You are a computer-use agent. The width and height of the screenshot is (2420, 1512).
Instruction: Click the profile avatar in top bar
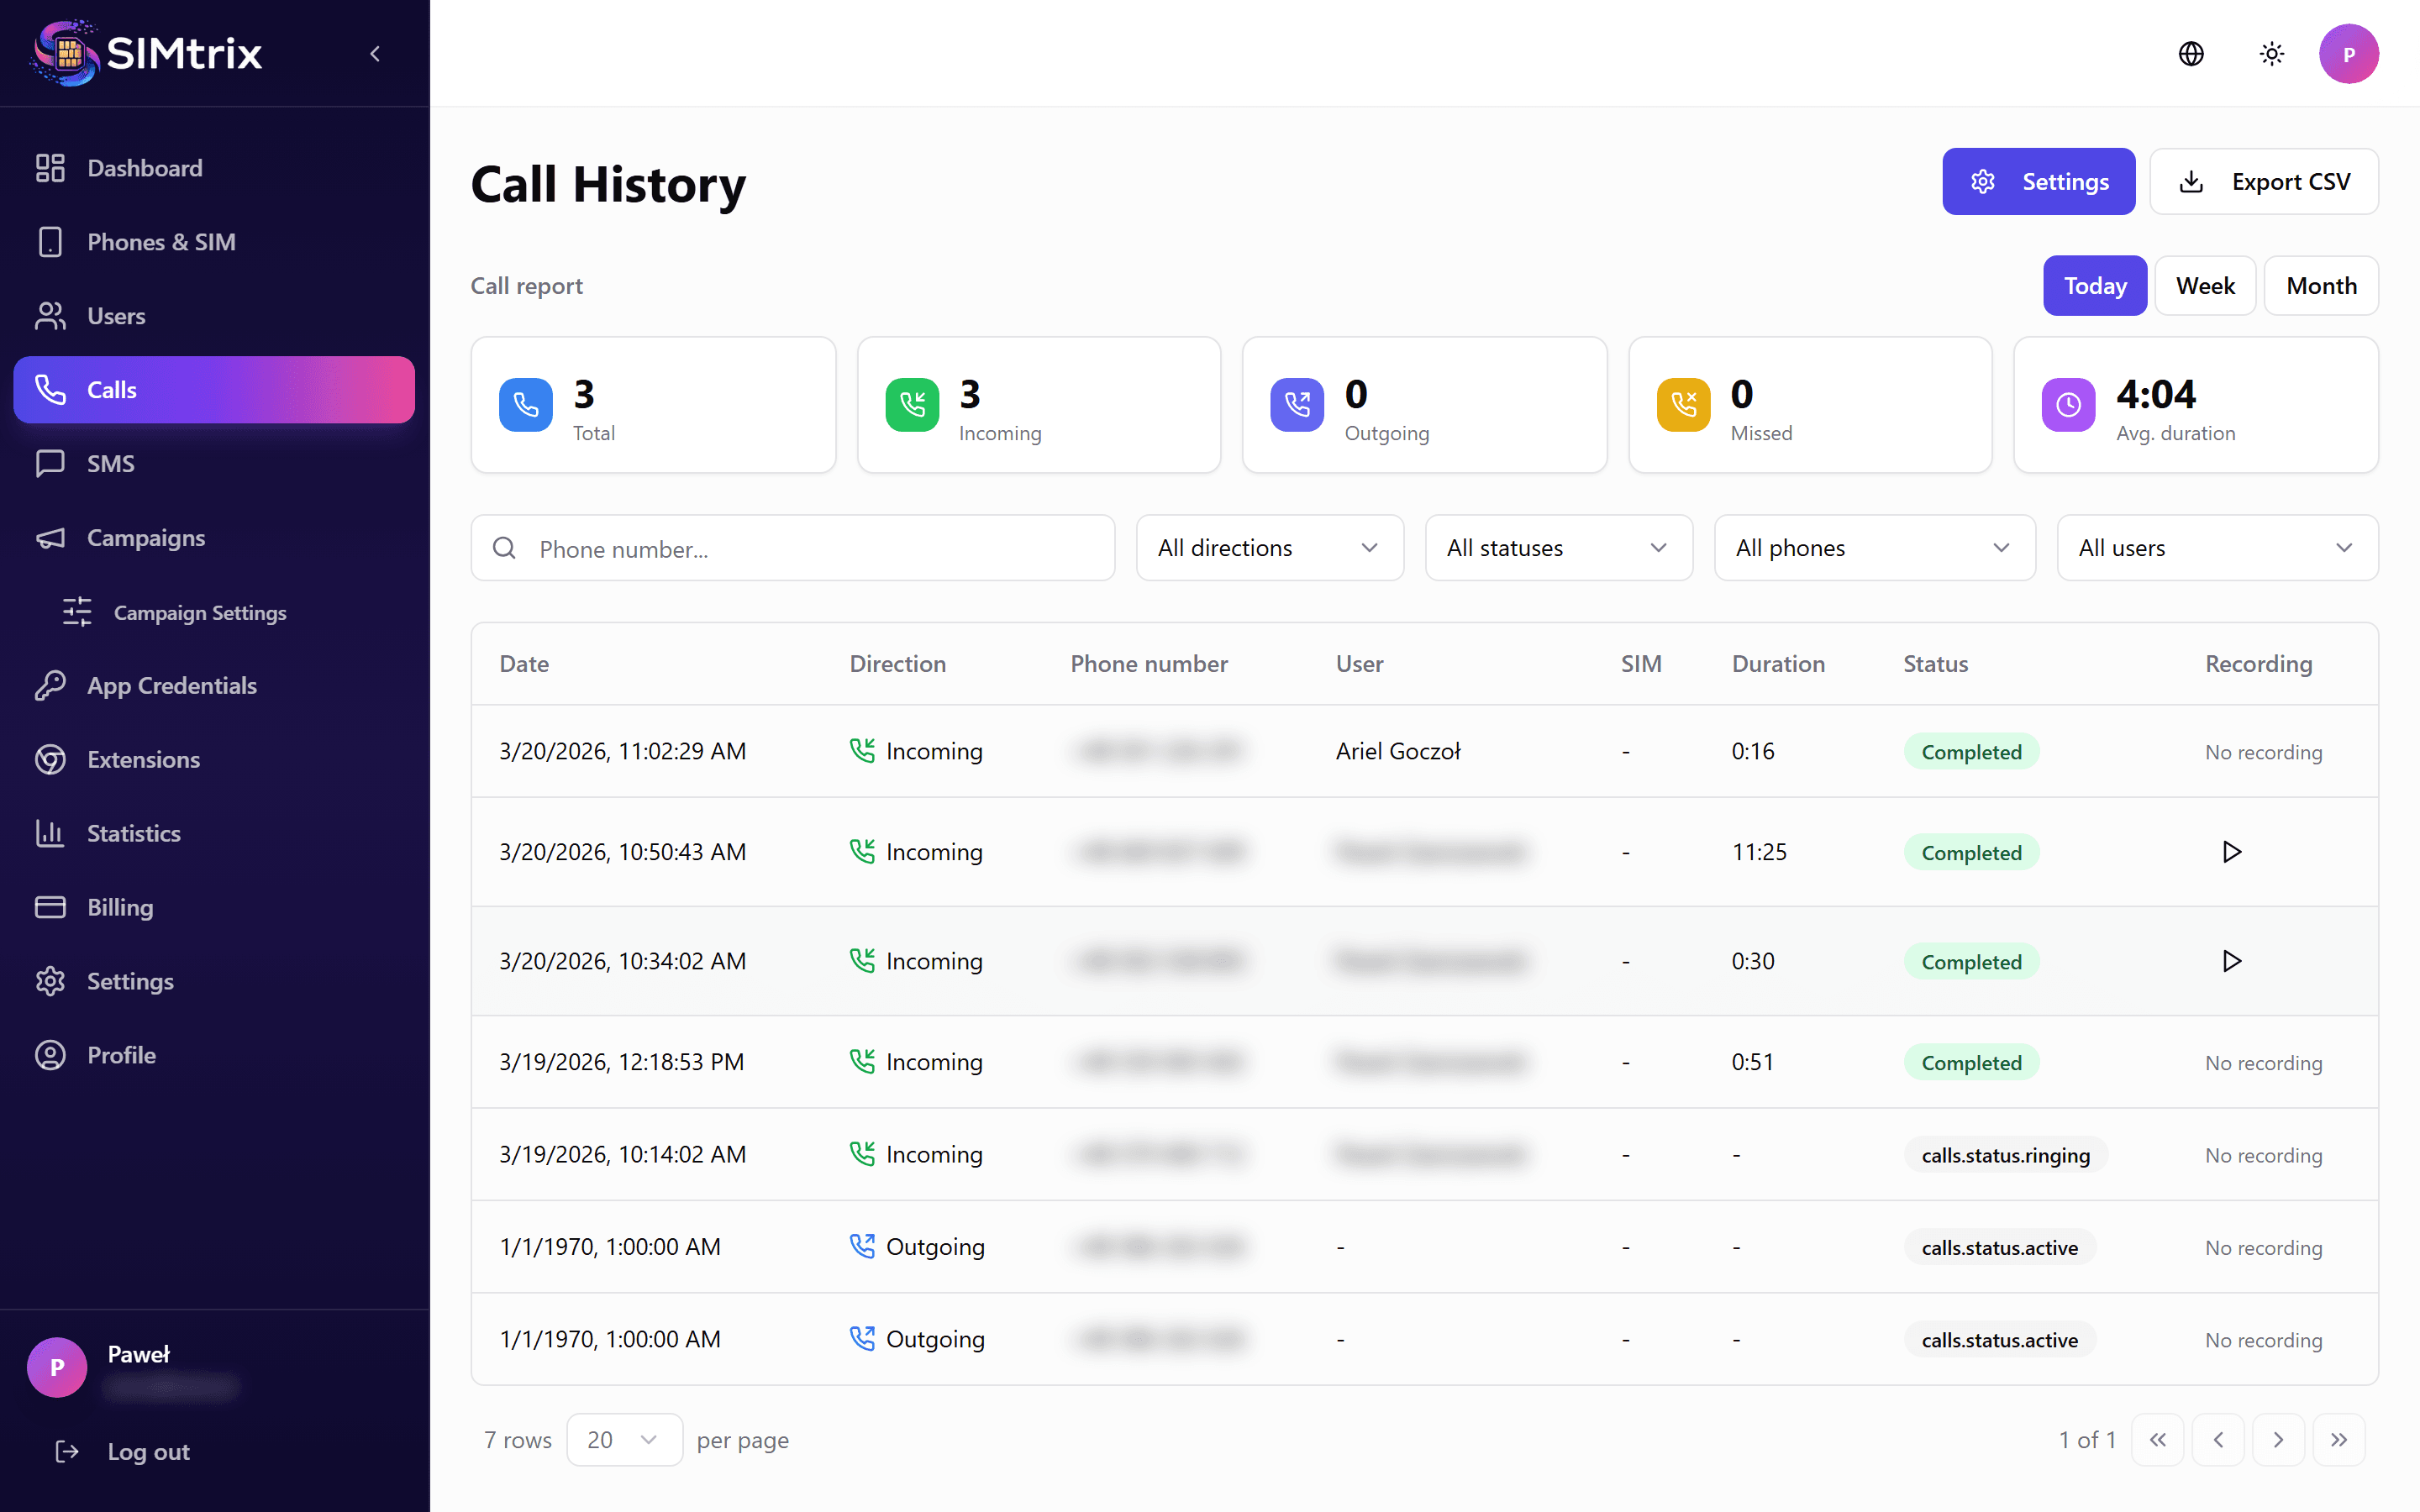pyautogui.click(x=2348, y=54)
